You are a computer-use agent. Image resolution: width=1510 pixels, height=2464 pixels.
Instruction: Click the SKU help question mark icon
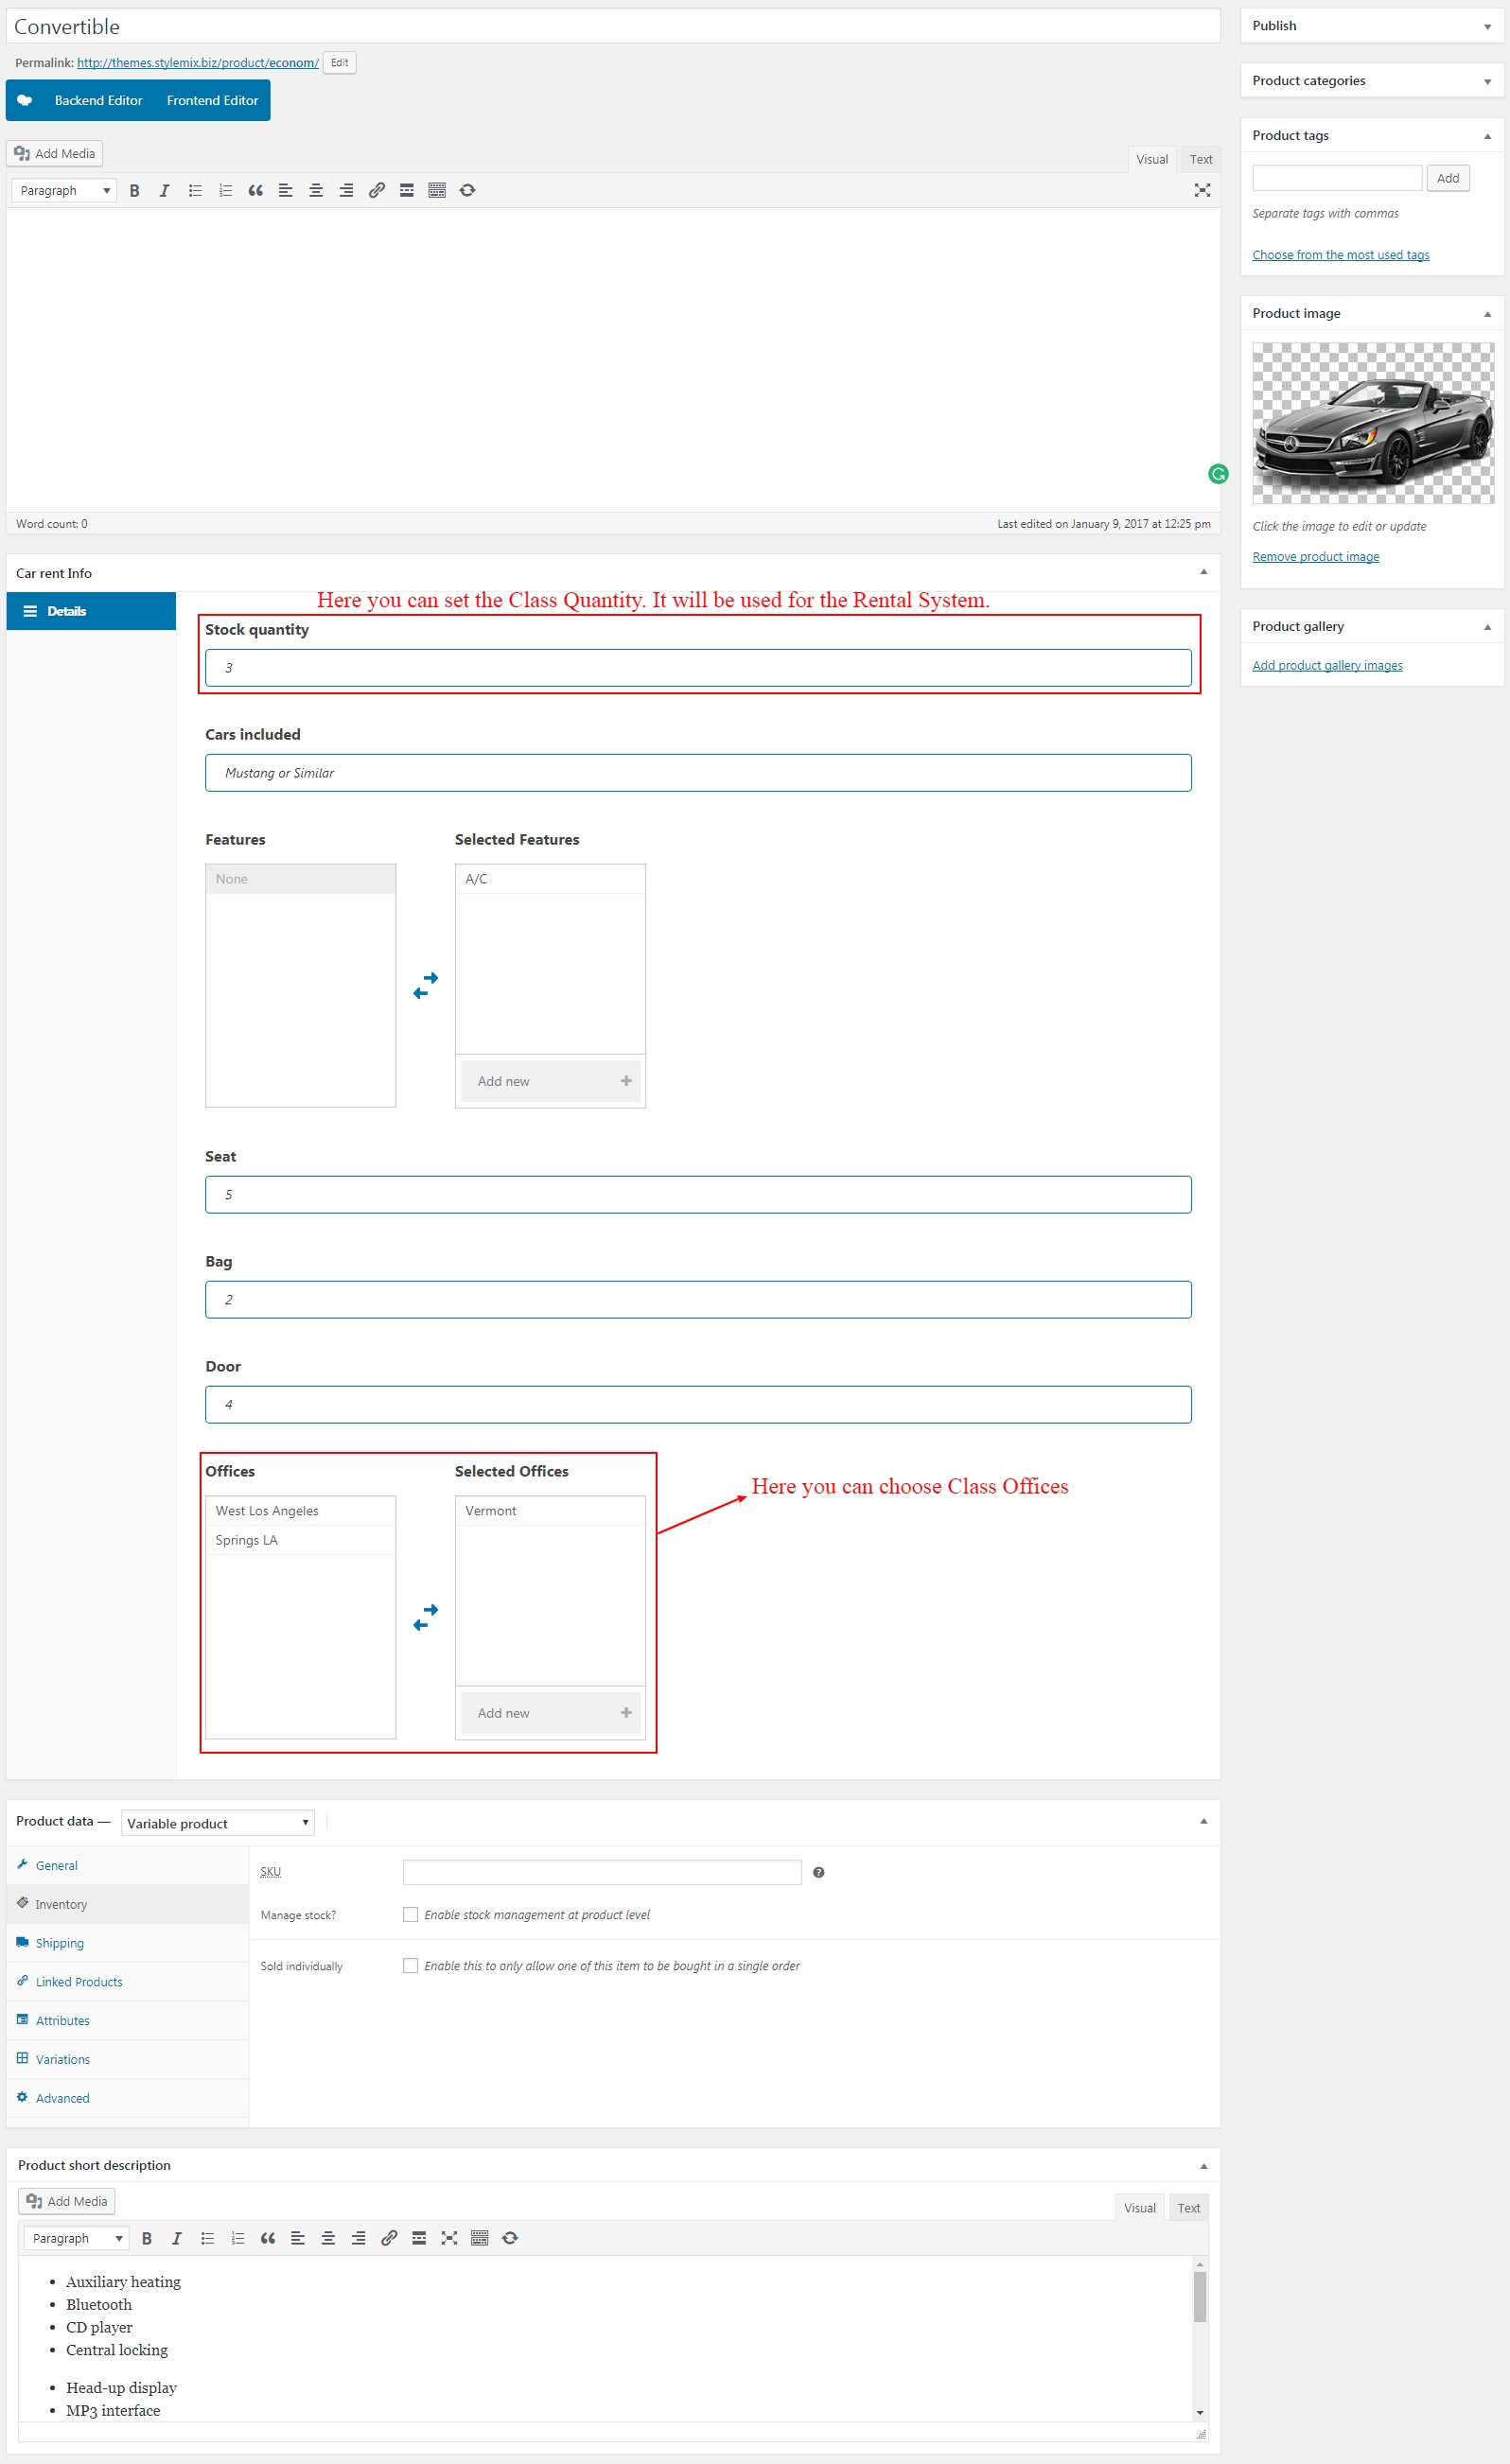tap(818, 1872)
